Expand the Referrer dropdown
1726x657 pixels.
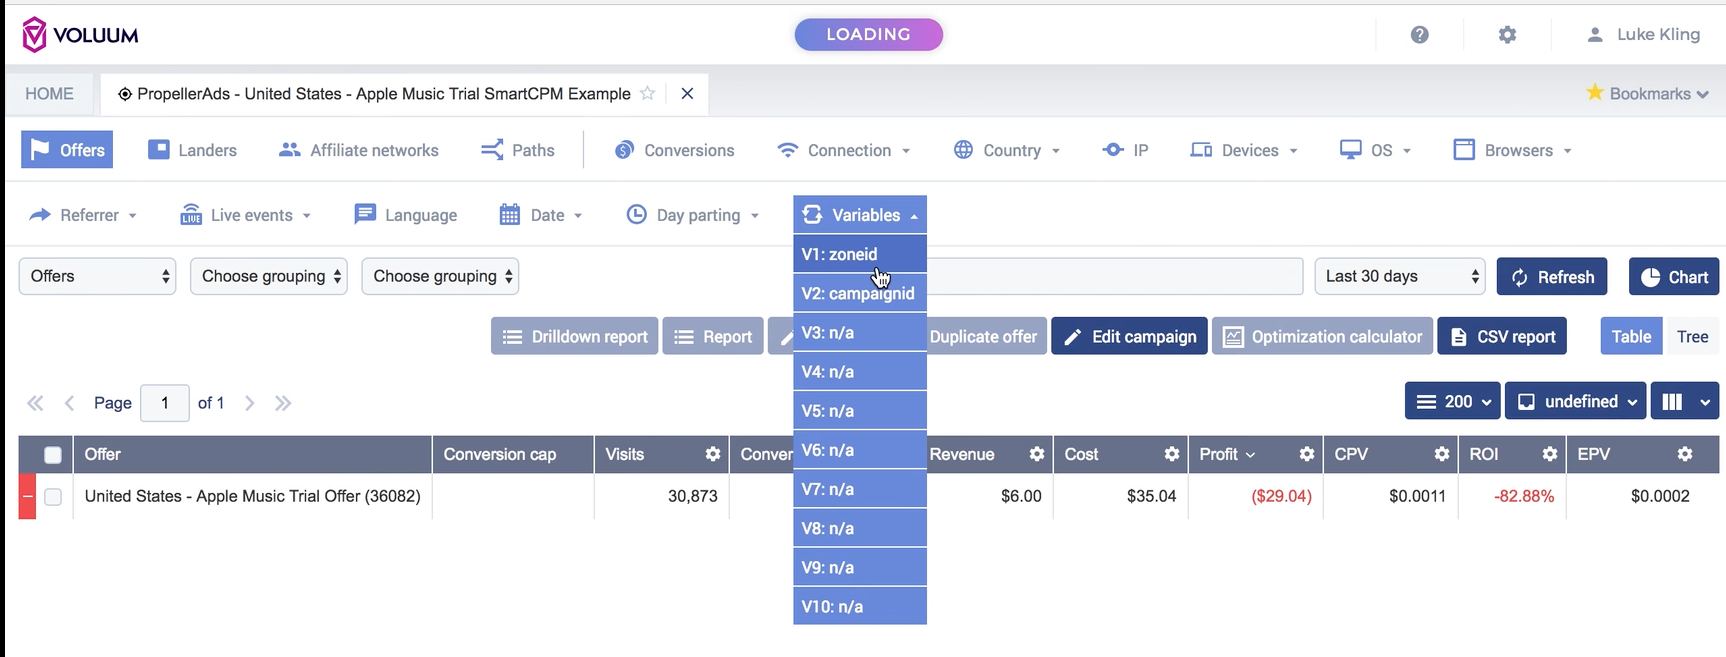click(x=83, y=215)
